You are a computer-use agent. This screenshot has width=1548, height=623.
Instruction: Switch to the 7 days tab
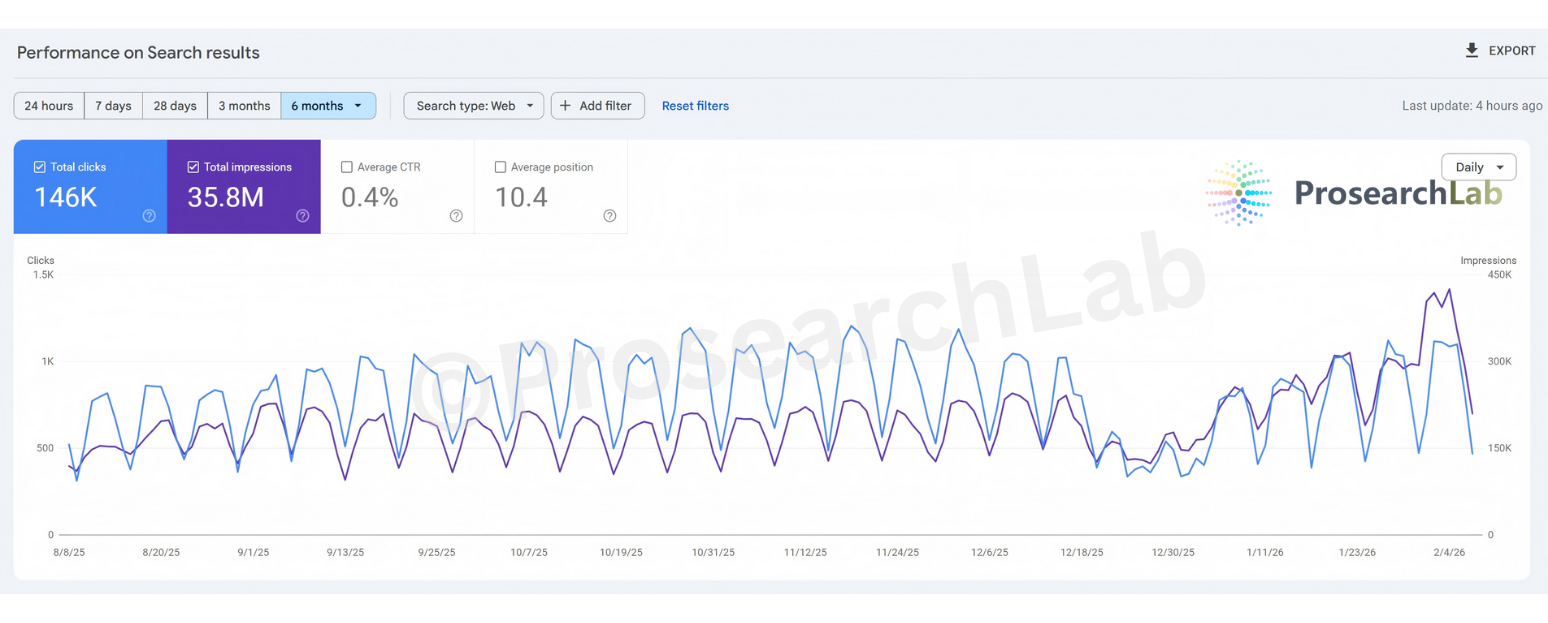click(x=113, y=105)
